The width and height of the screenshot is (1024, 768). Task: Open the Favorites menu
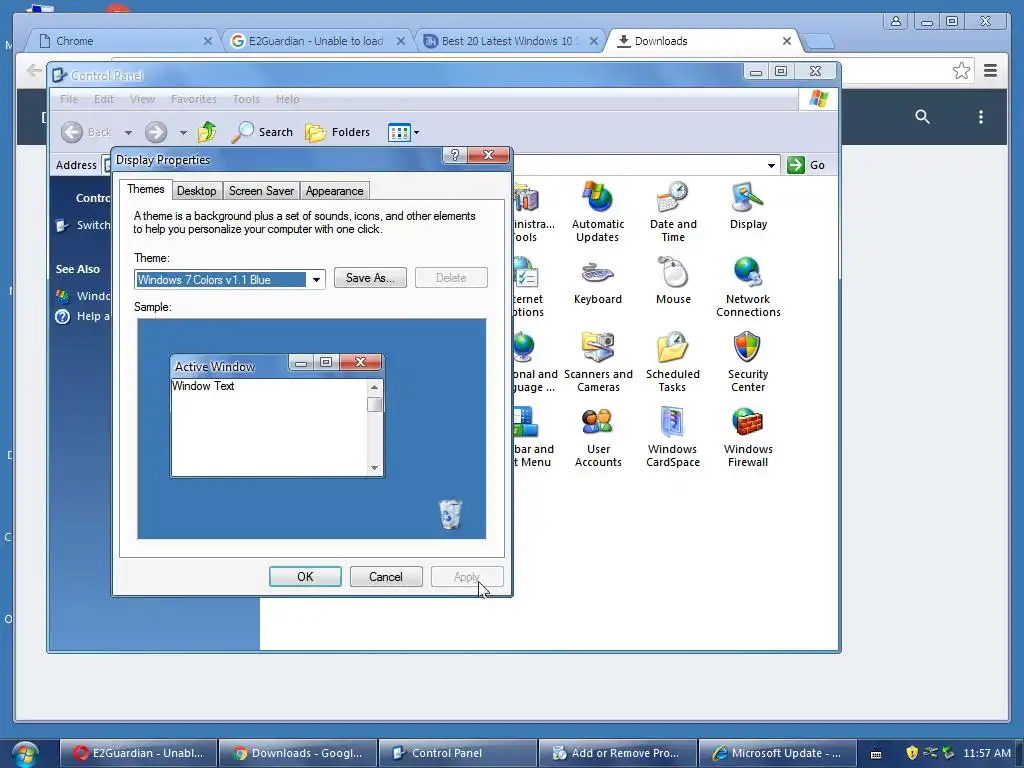click(x=193, y=99)
